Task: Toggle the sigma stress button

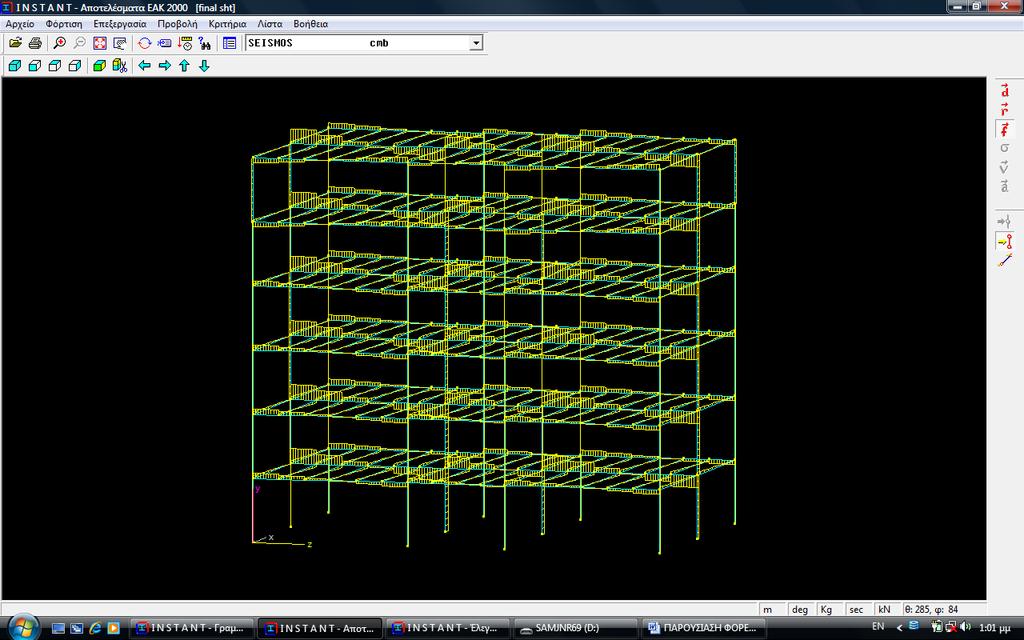Action: click(x=1004, y=148)
